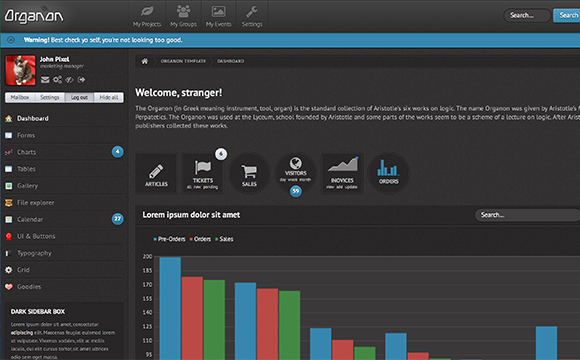
Task: Toggle the Sales legend series
Action: (x=224, y=239)
